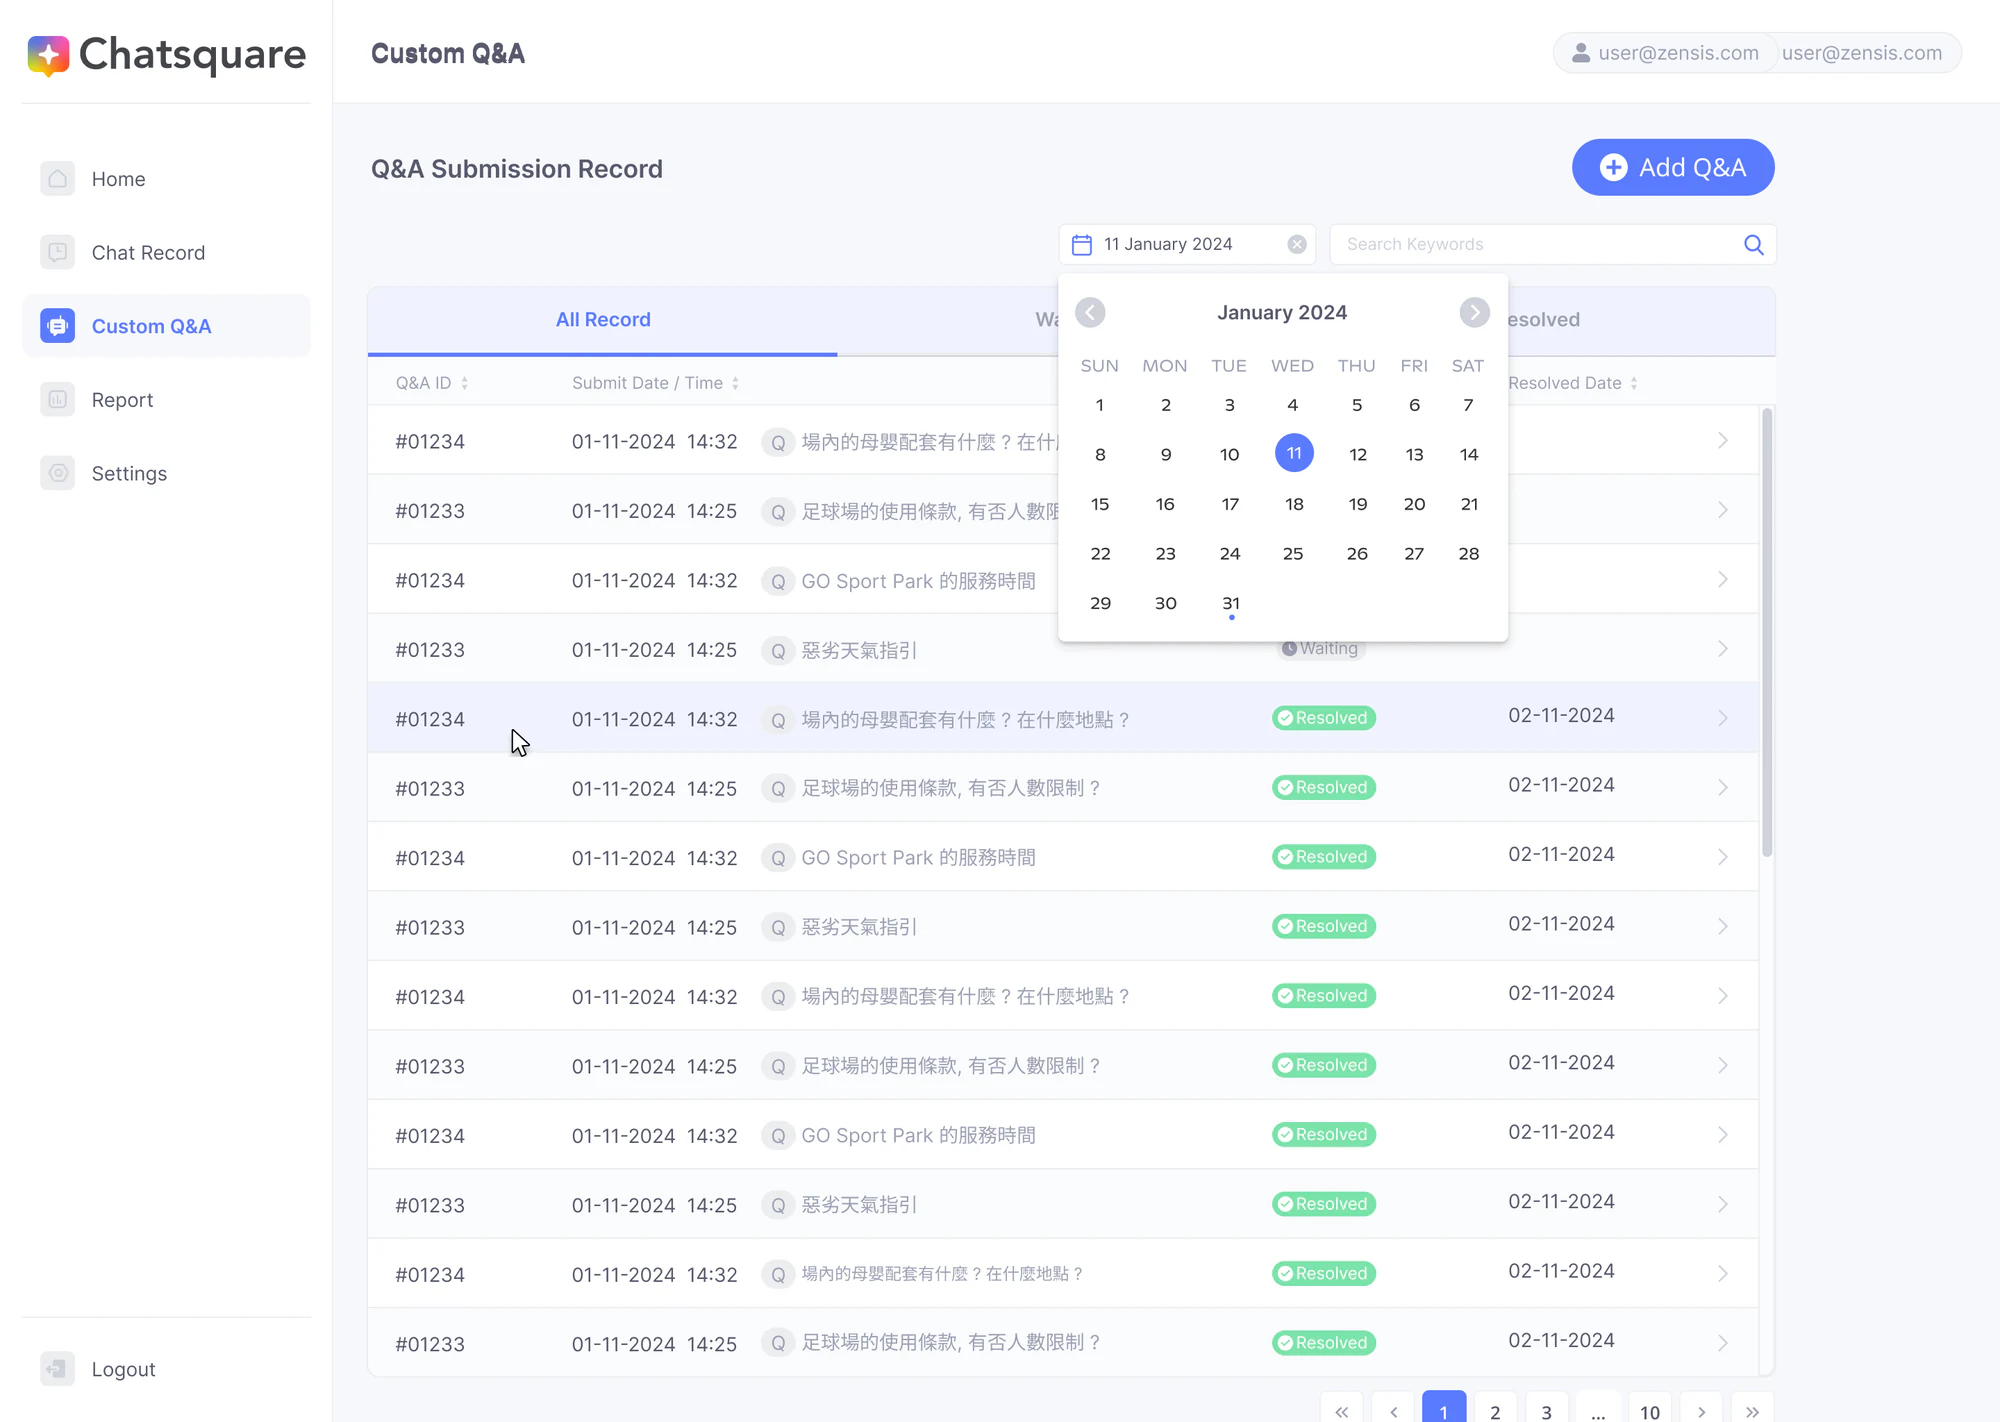The height and width of the screenshot is (1422, 2000).
Task: Click Chat Record sidebar icon
Action: click(x=58, y=252)
